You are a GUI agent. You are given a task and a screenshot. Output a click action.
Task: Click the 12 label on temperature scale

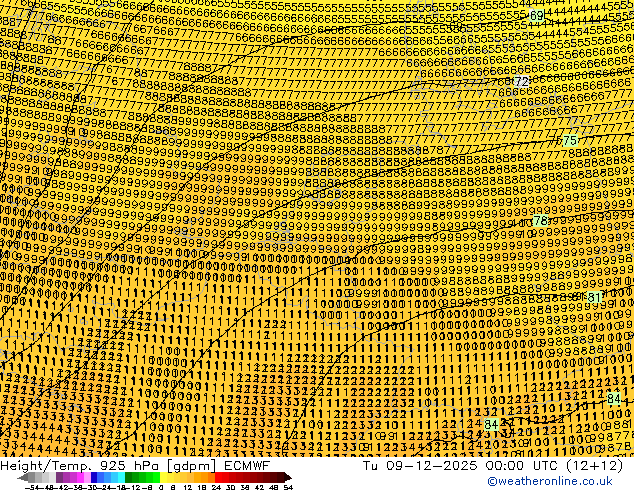tap(187, 487)
